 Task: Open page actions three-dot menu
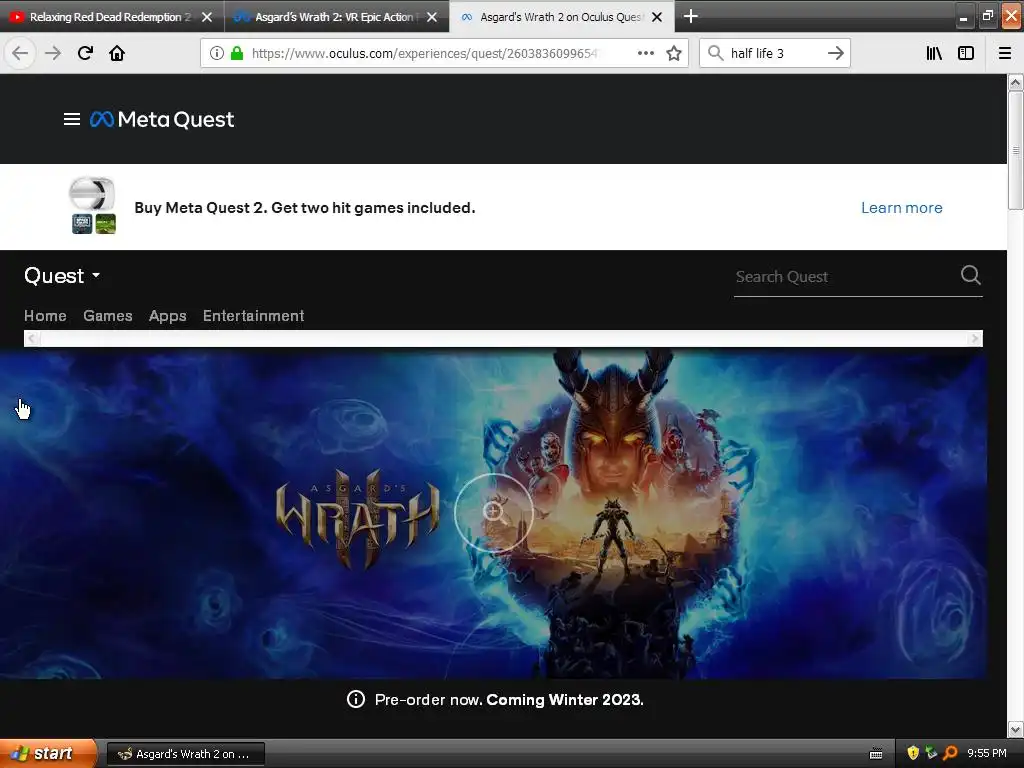645,53
